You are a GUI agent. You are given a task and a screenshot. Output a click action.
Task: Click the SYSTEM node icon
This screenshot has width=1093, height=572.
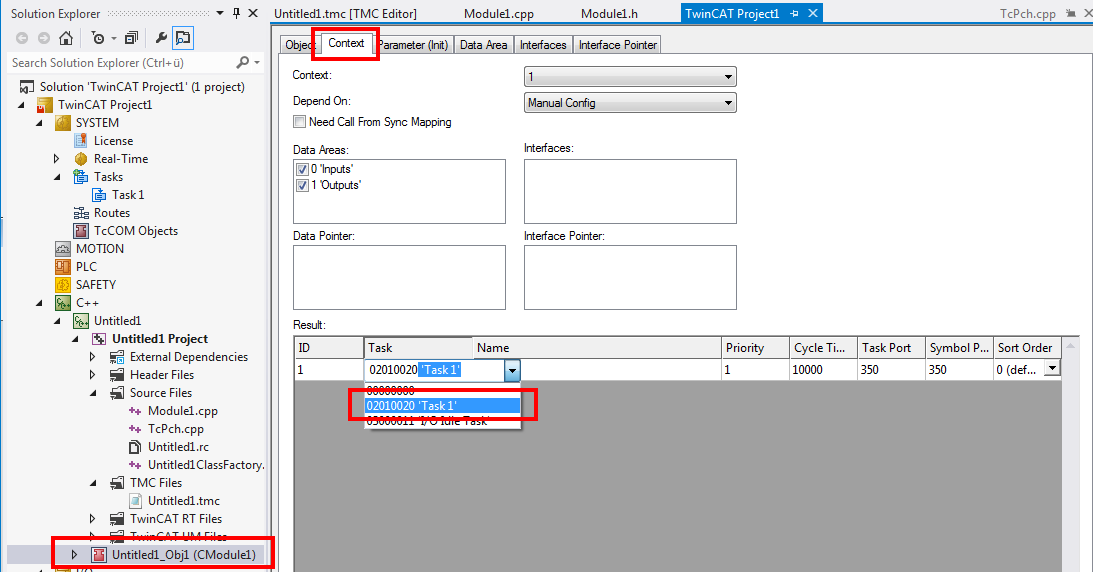point(63,123)
